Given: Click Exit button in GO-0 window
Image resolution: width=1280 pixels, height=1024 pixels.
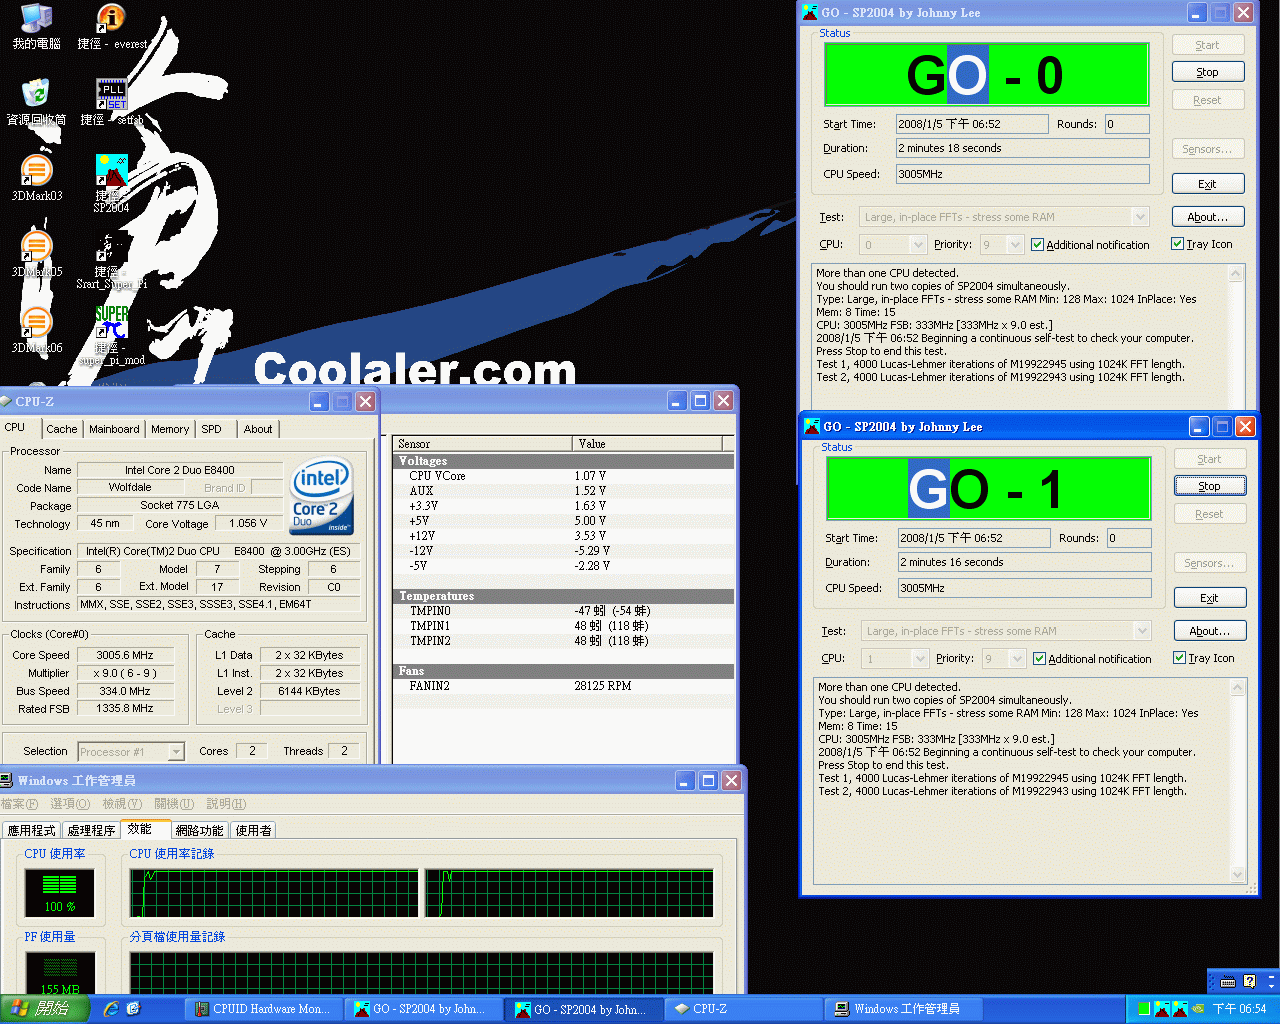Looking at the screenshot, I should pos(1207,184).
